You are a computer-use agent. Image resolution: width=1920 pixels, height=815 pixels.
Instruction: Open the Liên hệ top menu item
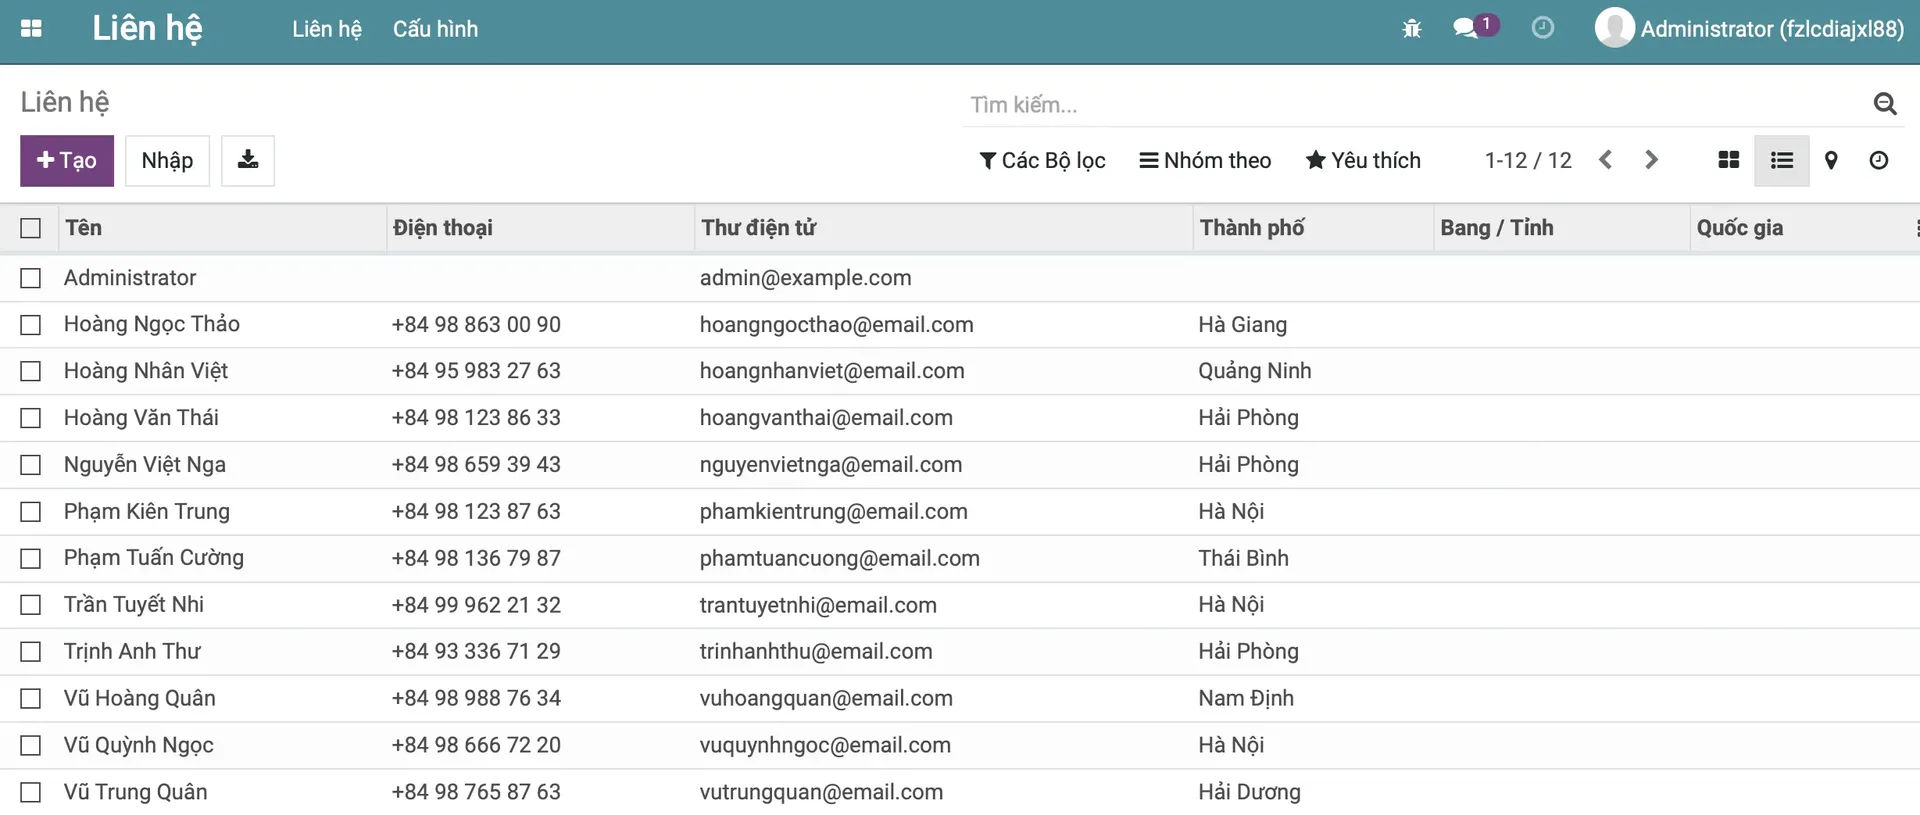click(x=327, y=29)
